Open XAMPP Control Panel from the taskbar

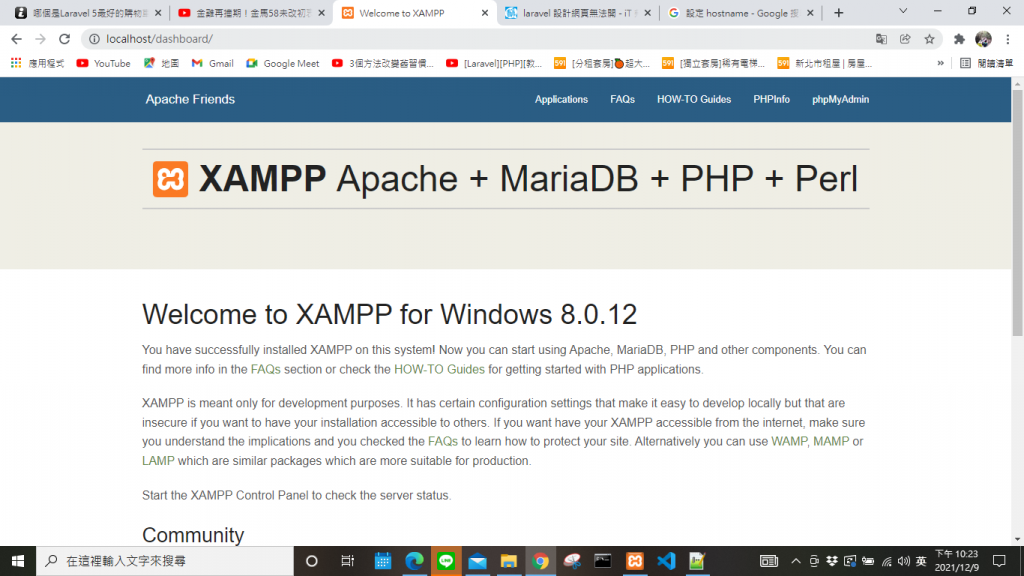[635, 561]
